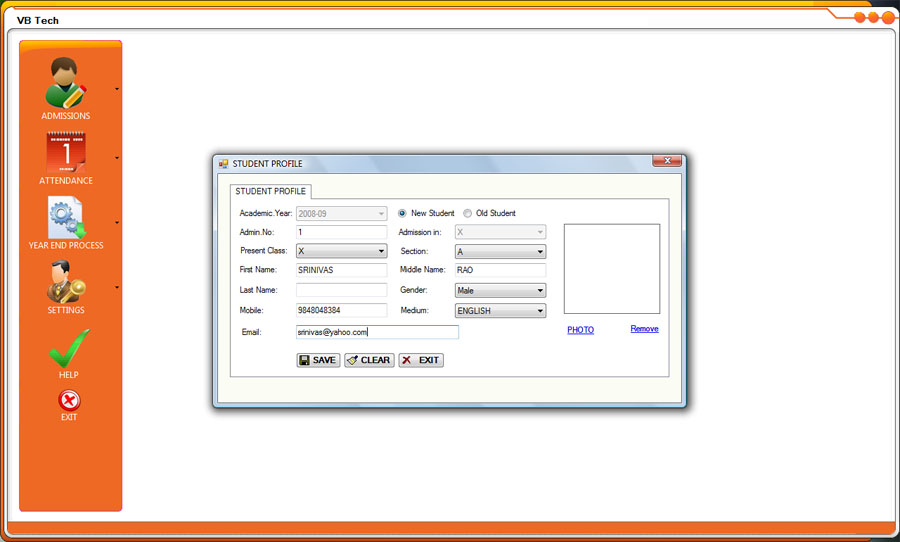Open the Admissions module icon
This screenshot has height=542, width=900.
click(65, 83)
